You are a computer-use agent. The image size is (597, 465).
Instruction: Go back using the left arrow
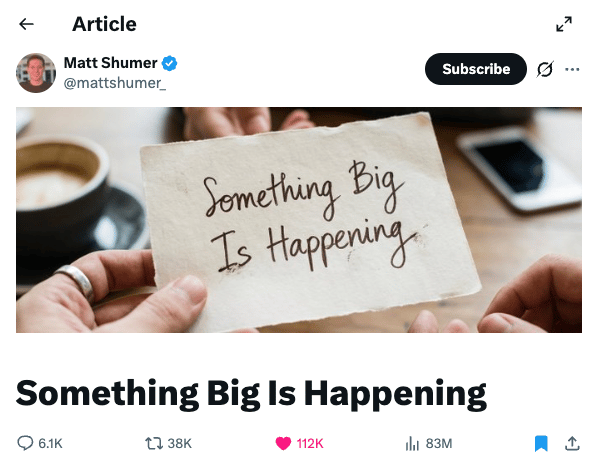coord(26,24)
